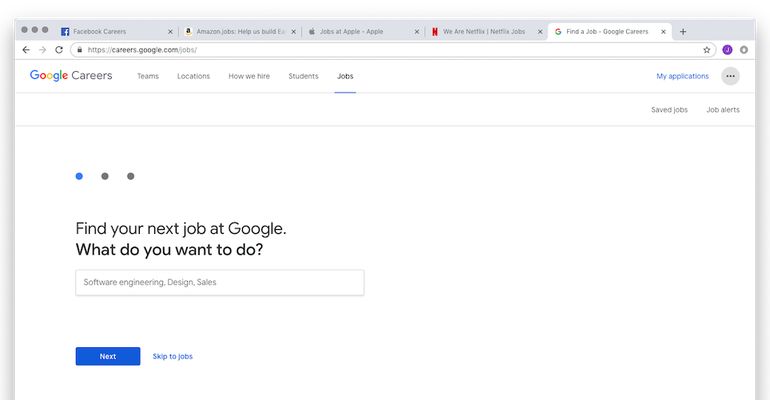Reload the page with refresh icon

[x=59, y=49]
